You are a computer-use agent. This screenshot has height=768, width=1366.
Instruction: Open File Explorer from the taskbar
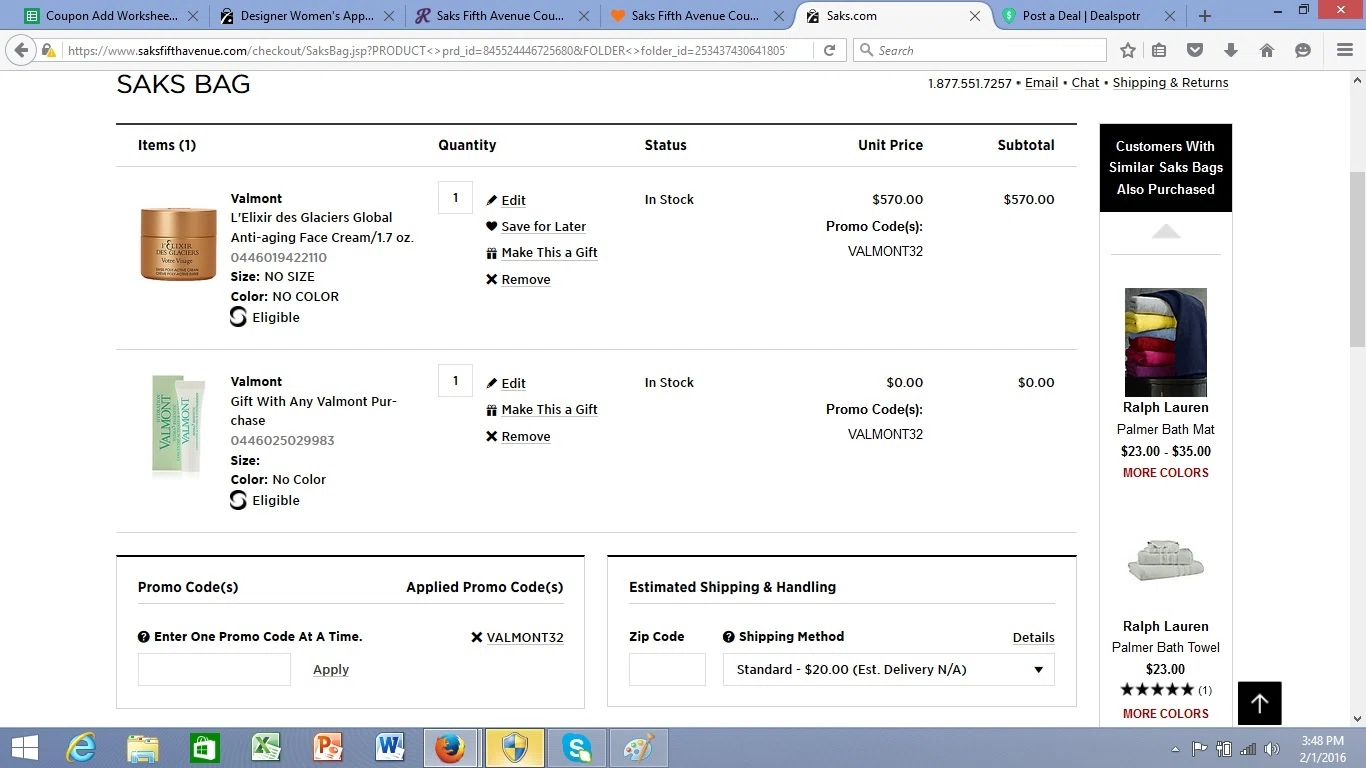[x=143, y=748]
